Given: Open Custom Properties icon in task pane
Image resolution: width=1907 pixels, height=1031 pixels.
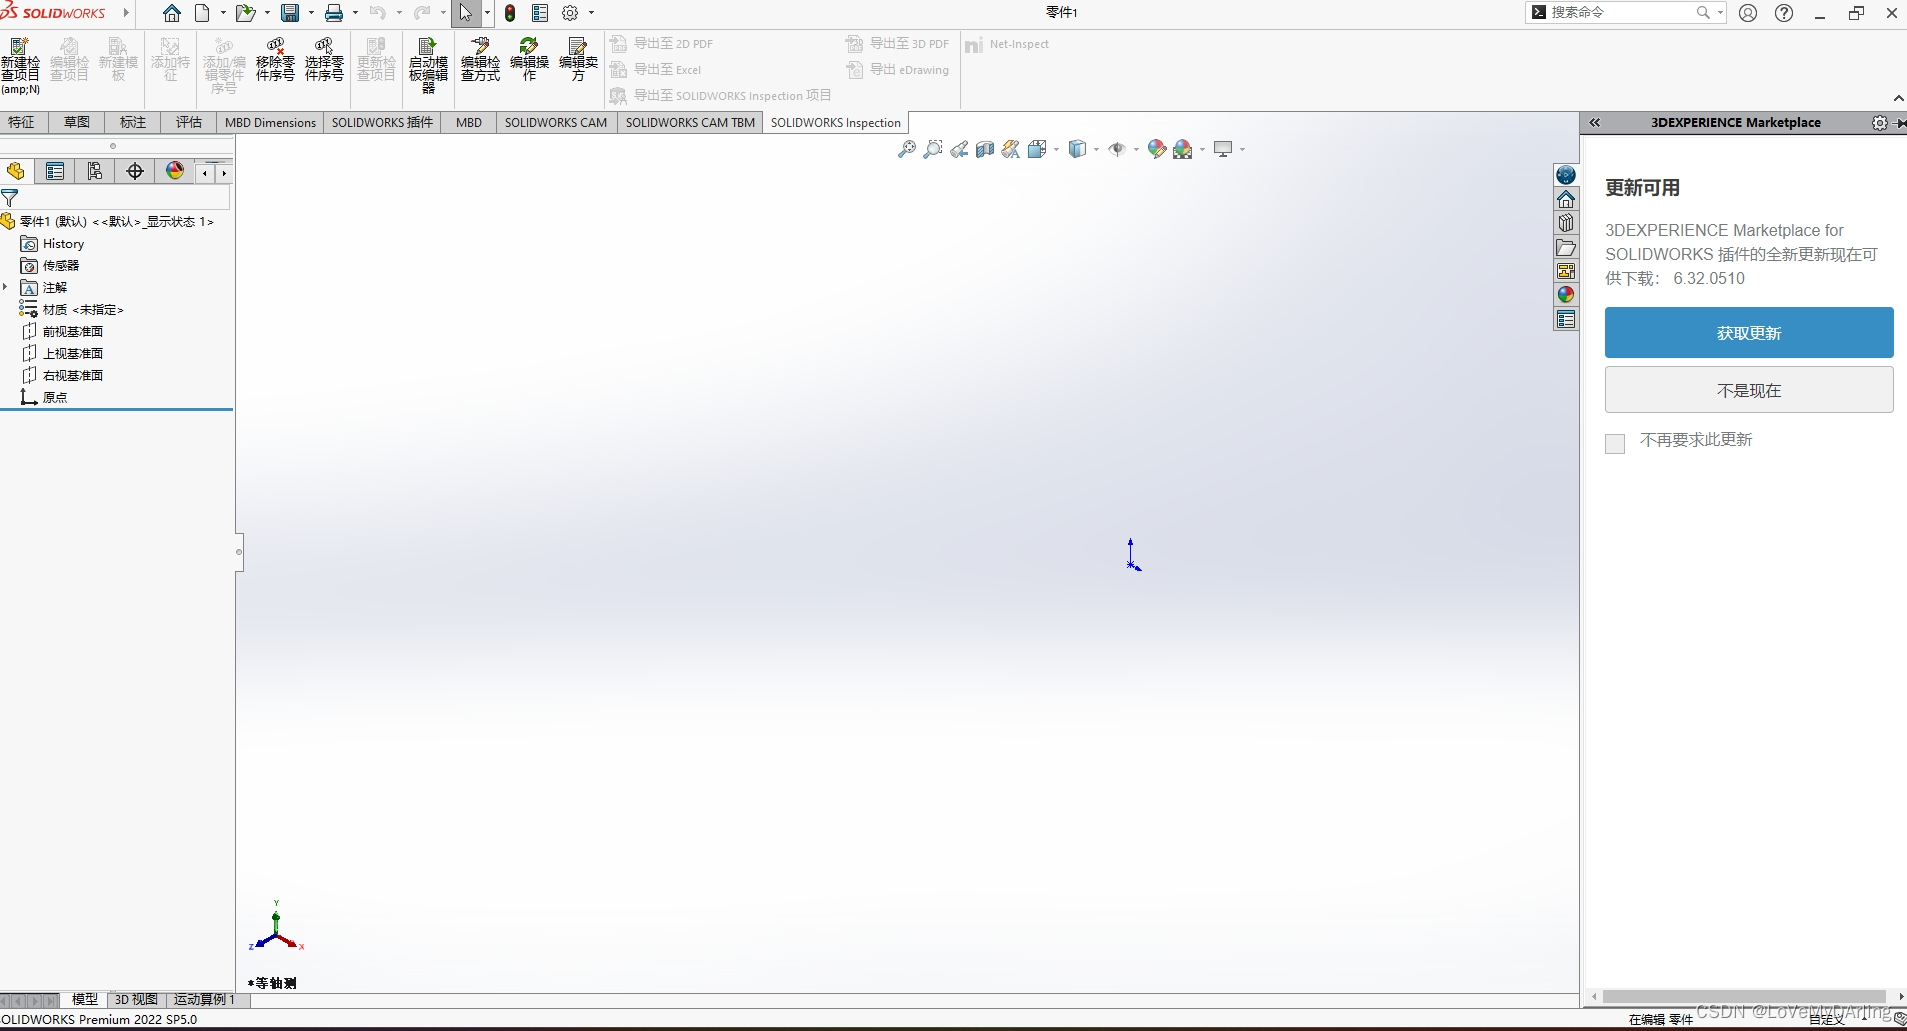Looking at the screenshot, I should (x=1566, y=319).
